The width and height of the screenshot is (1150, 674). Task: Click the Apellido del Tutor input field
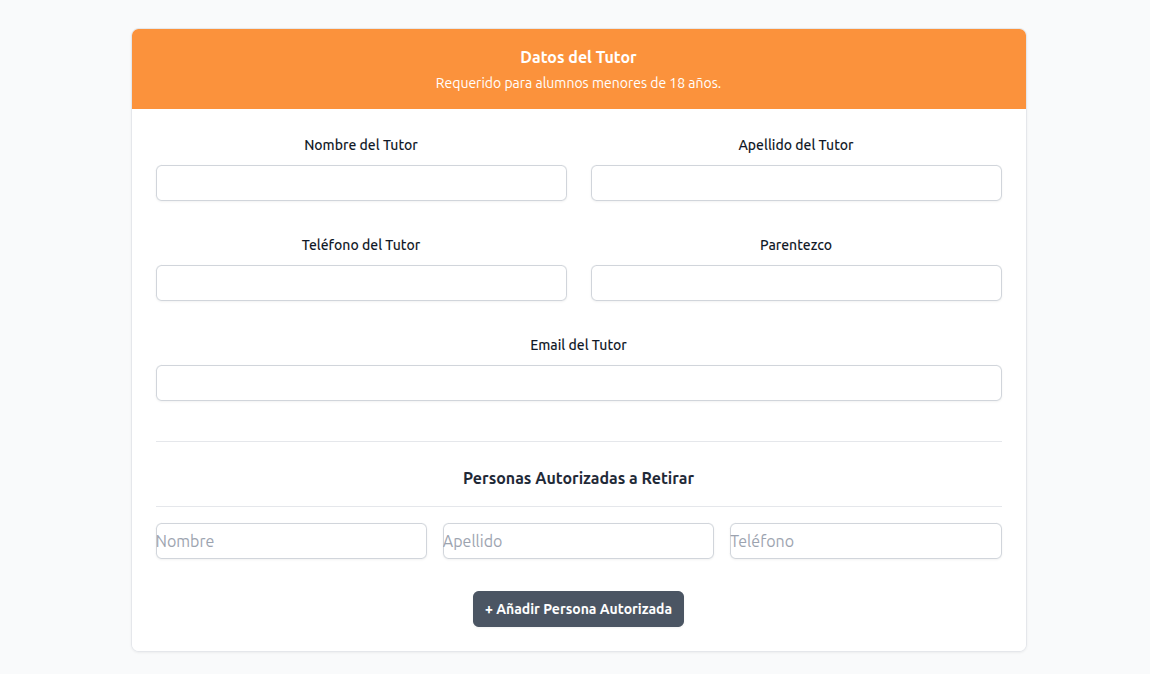click(795, 183)
